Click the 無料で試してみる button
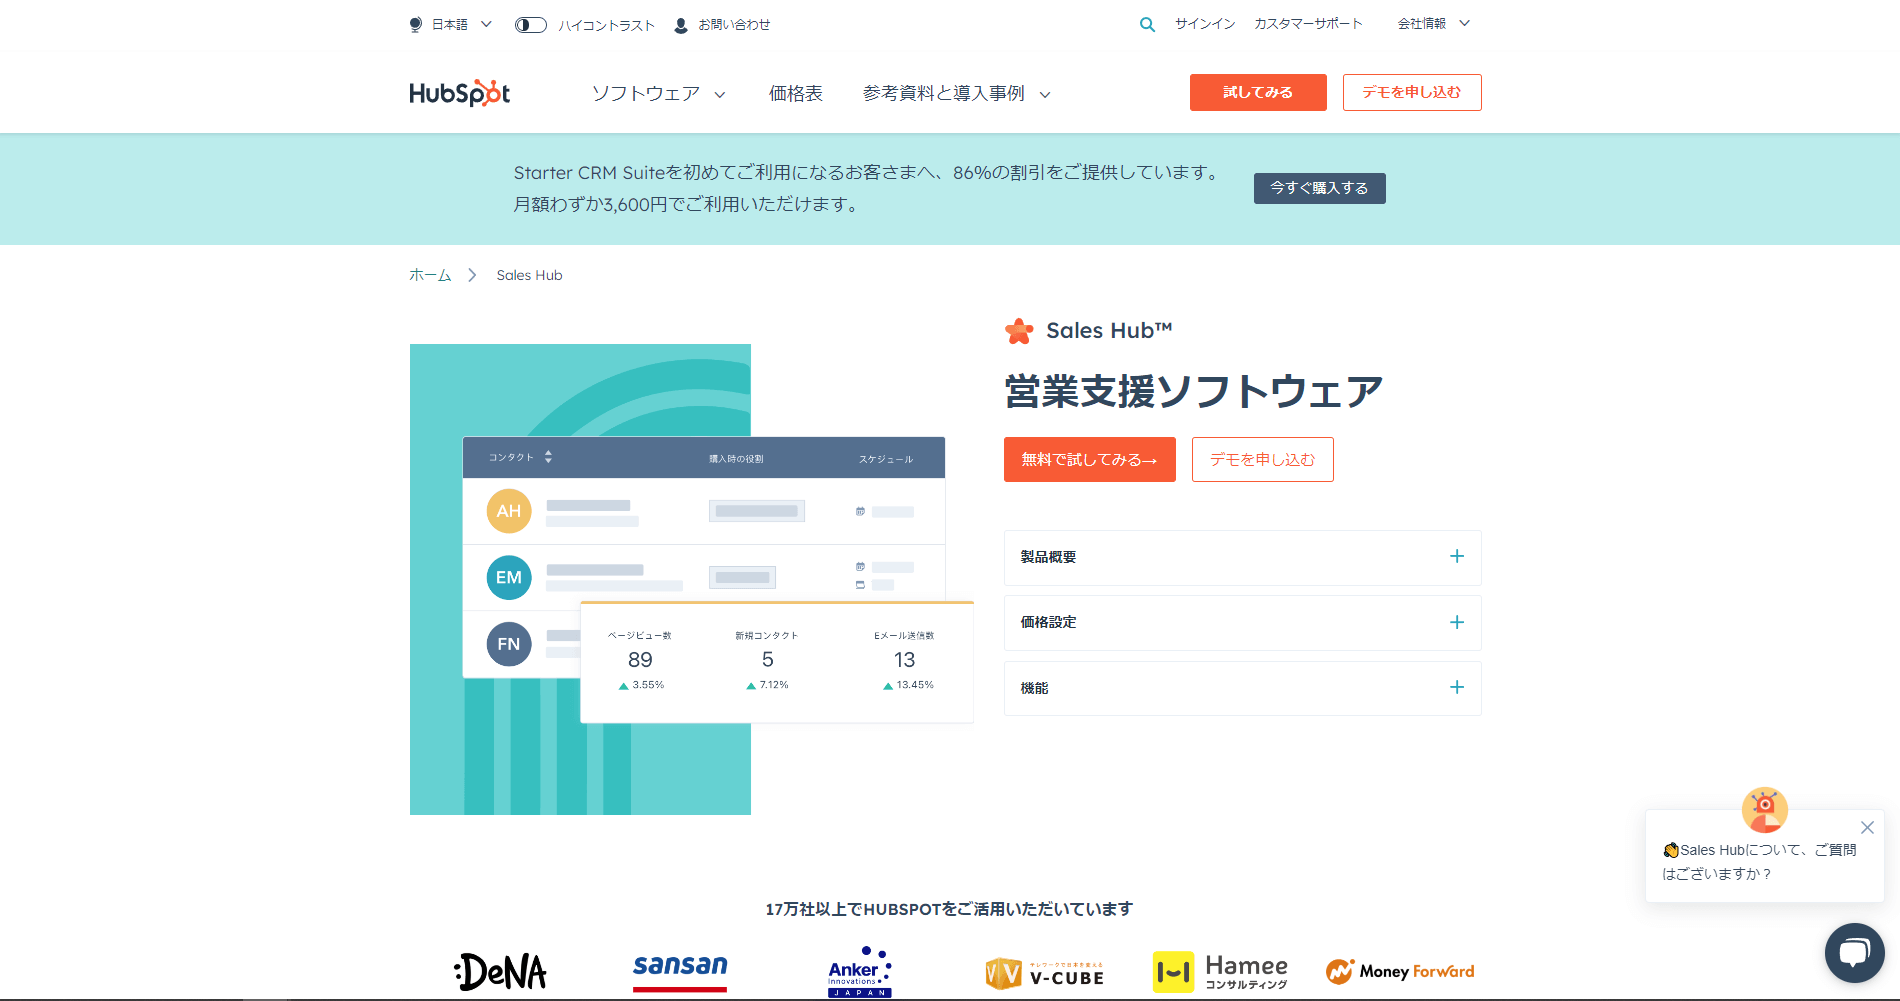This screenshot has width=1900, height=1001. coord(1089,459)
